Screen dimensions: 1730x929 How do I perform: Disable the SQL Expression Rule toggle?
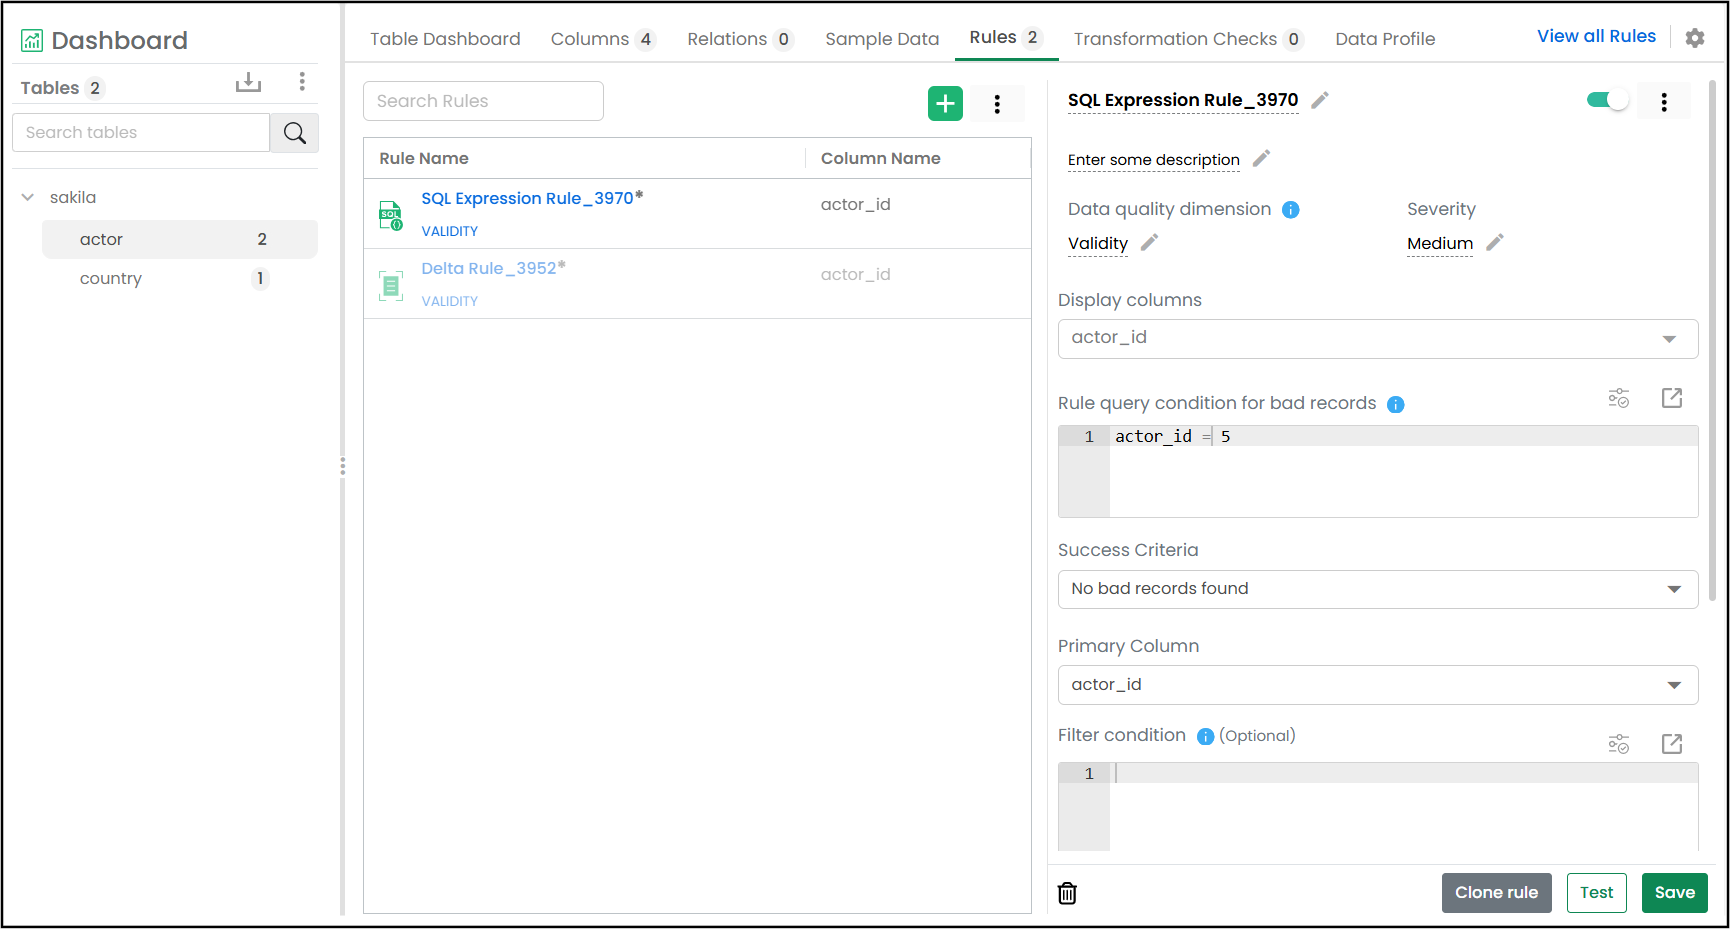(1607, 100)
